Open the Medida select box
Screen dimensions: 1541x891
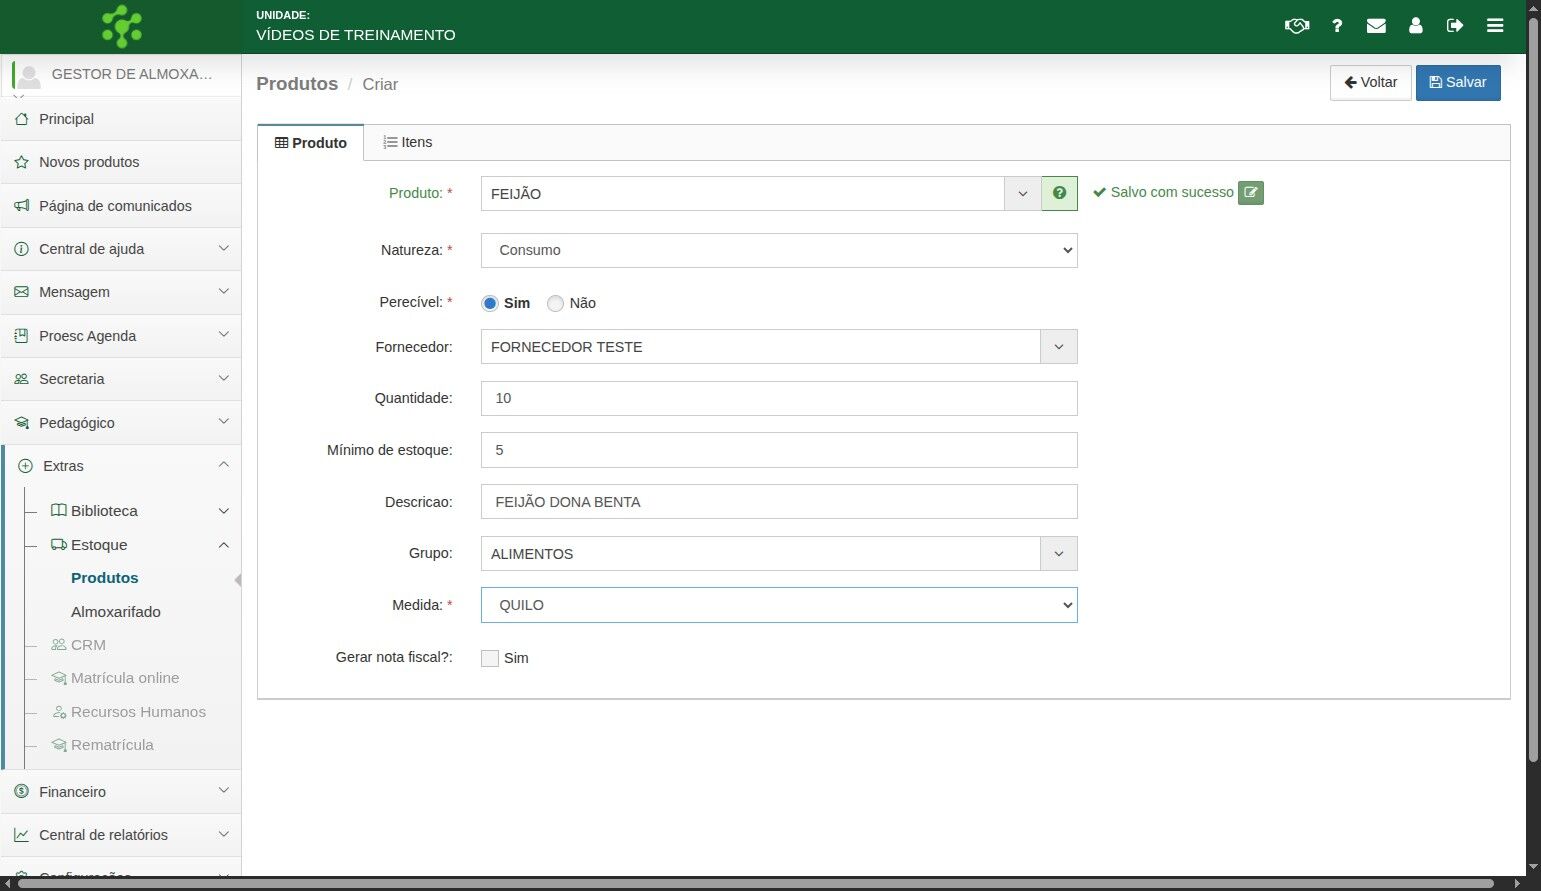(779, 605)
